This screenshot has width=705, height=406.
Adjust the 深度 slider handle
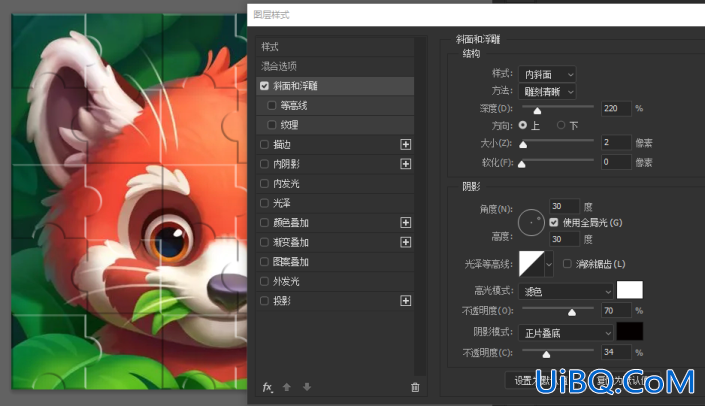[537, 111]
